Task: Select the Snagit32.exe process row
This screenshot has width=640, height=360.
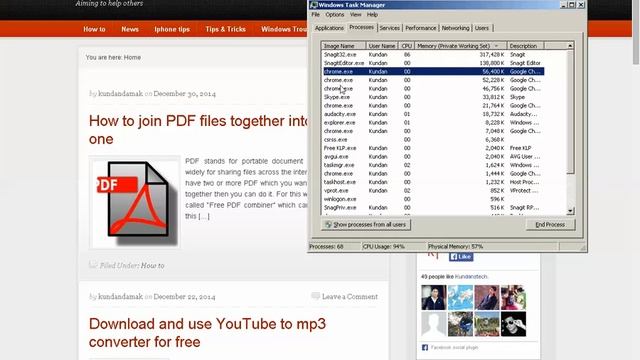Action: tap(433, 54)
